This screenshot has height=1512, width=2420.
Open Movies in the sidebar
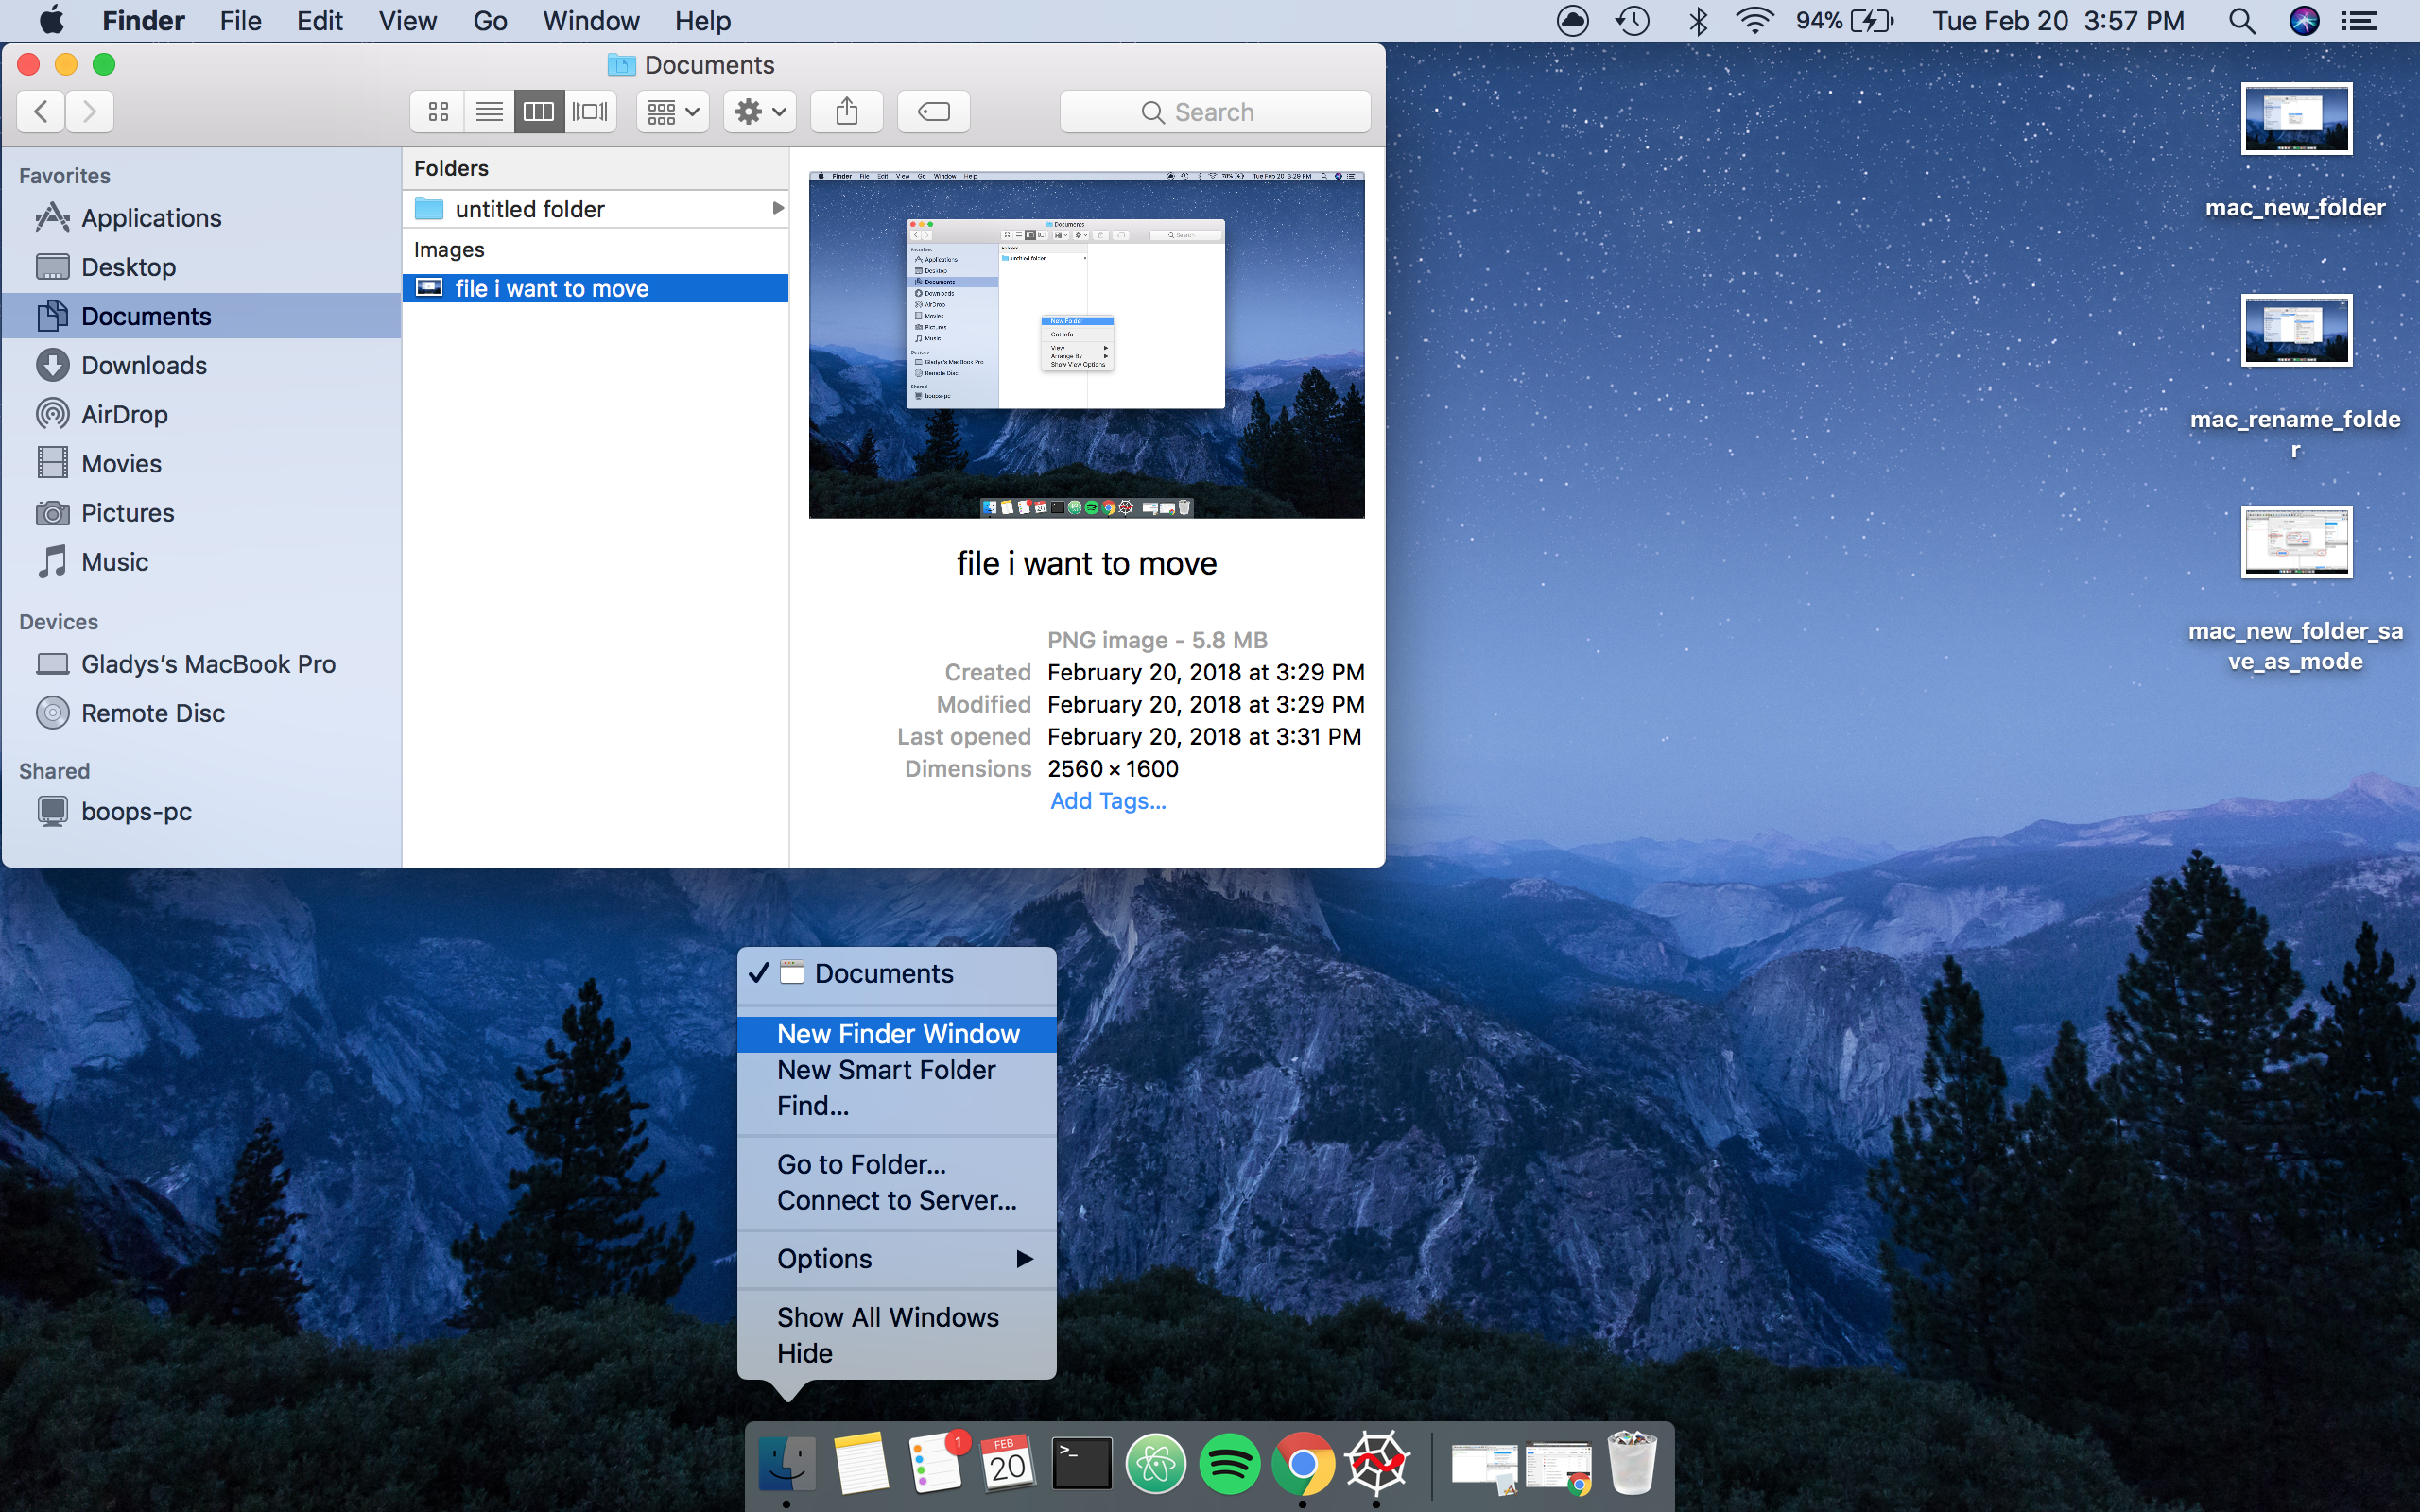point(201,463)
